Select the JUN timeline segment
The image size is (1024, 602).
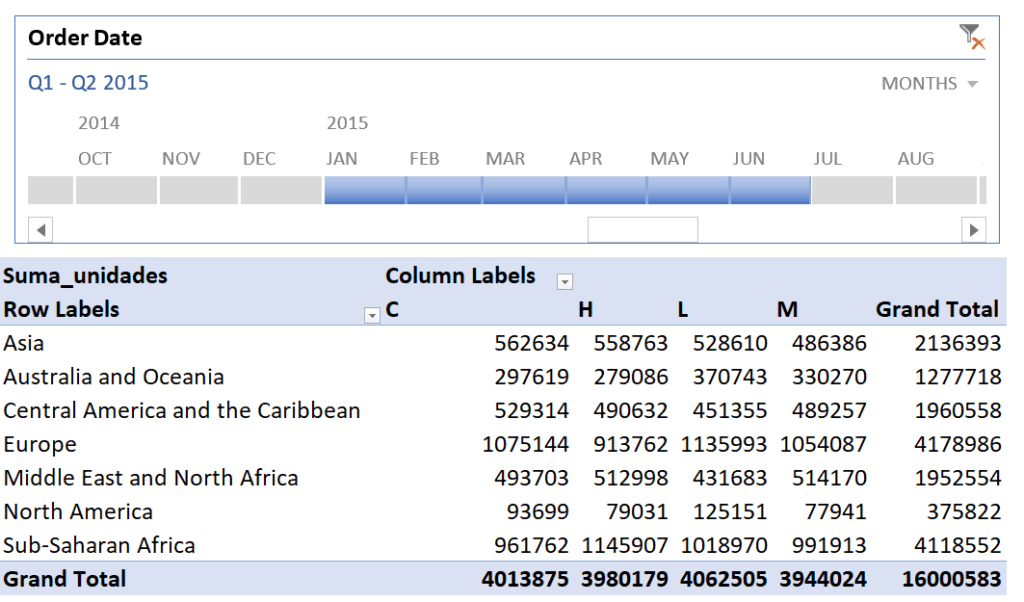click(771, 190)
